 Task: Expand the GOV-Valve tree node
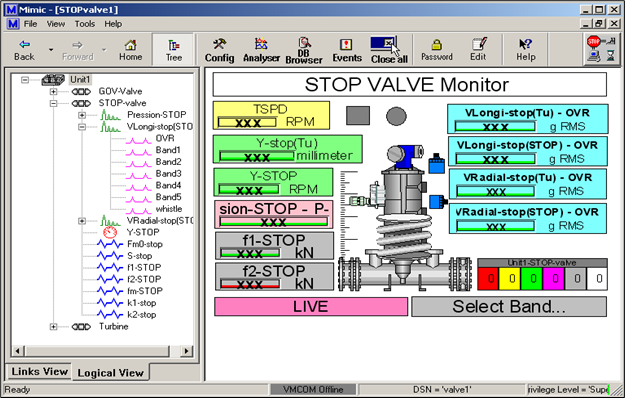(53, 92)
